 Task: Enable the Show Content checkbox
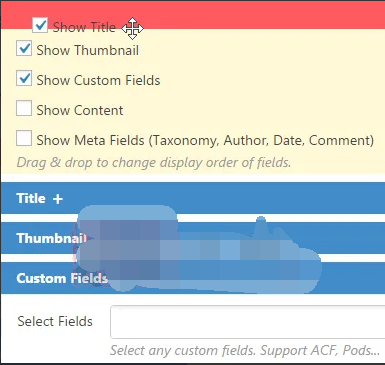click(24, 108)
